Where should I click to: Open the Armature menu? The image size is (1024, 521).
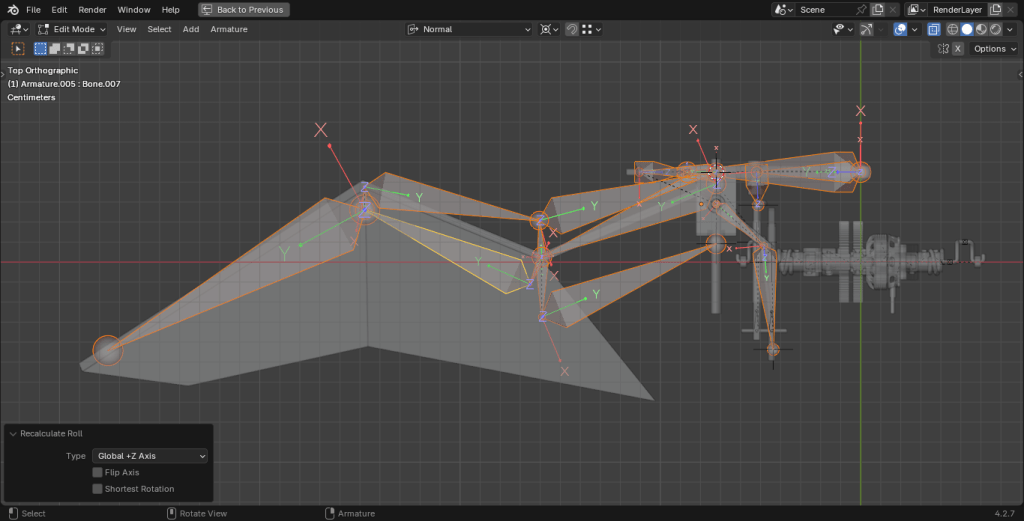pos(228,29)
